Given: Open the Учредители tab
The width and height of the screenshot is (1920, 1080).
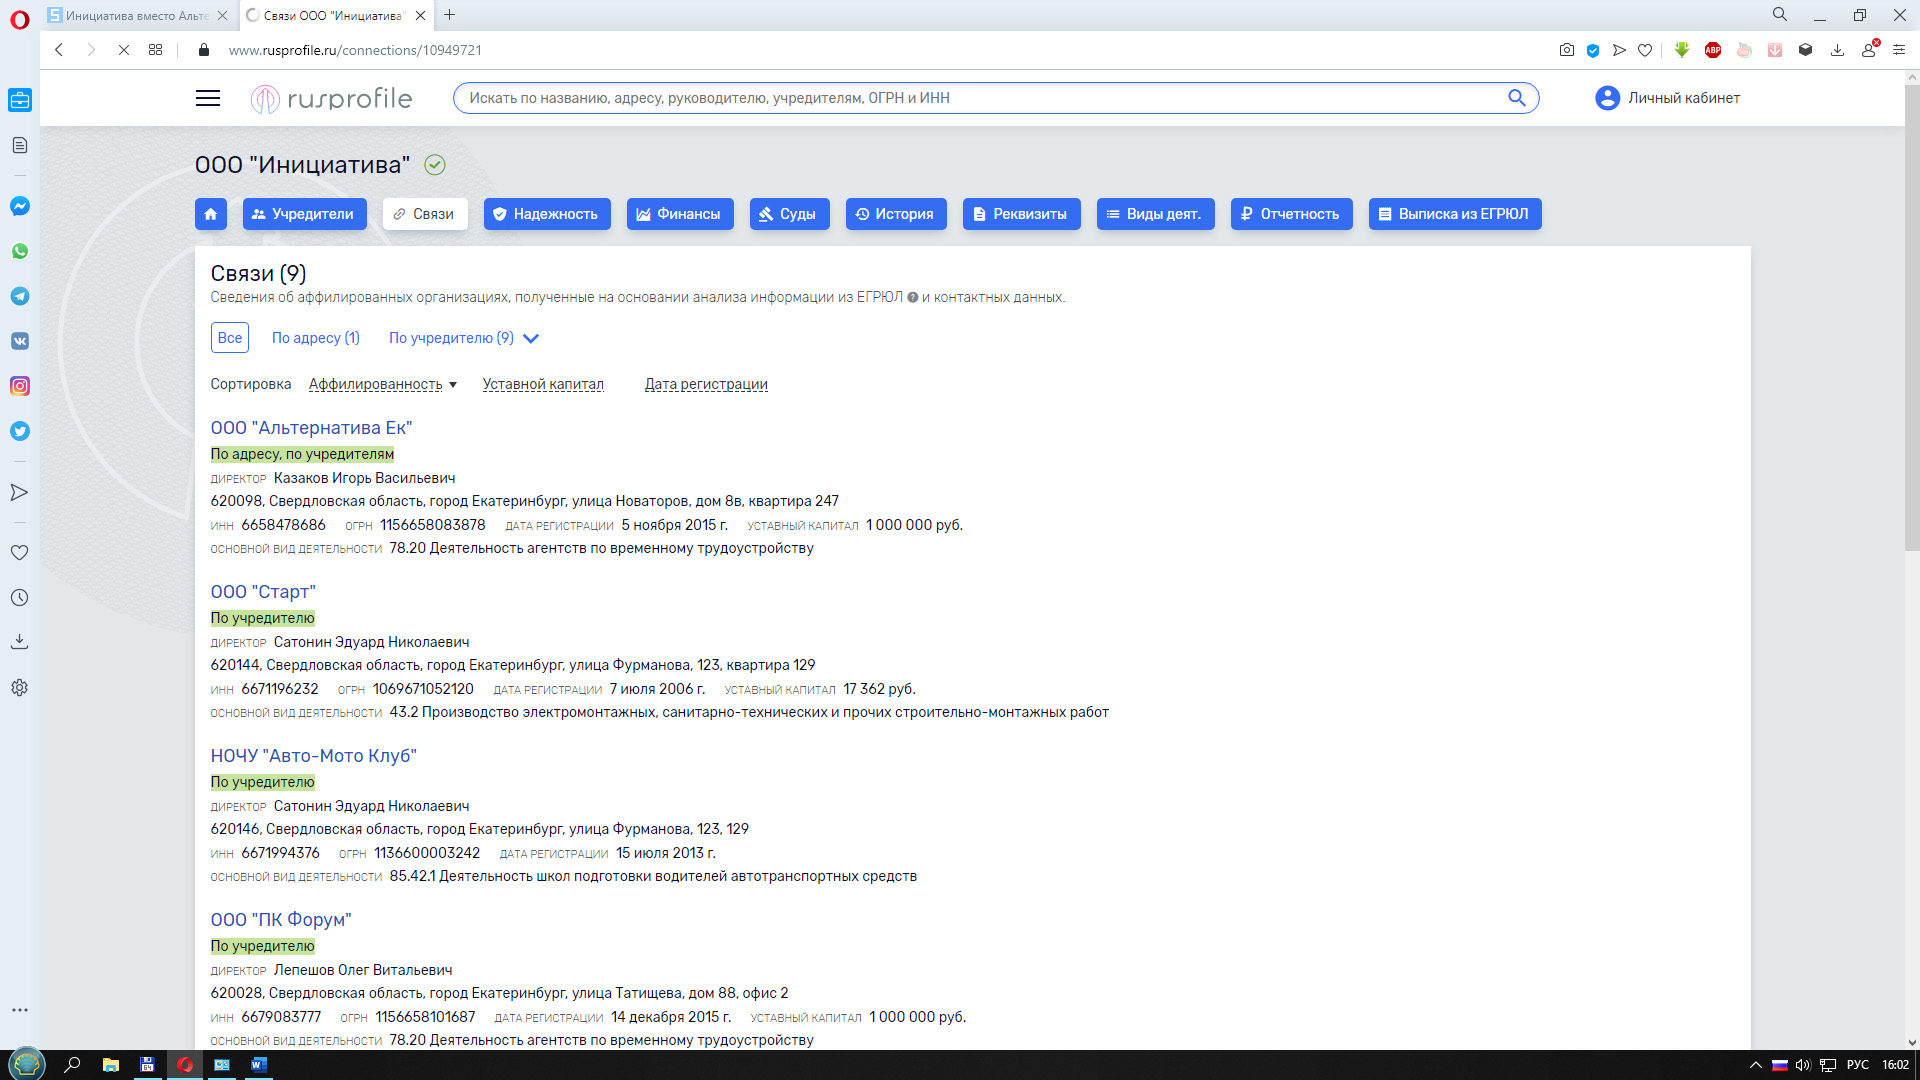Looking at the screenshot, I should [x=304, y=214].
